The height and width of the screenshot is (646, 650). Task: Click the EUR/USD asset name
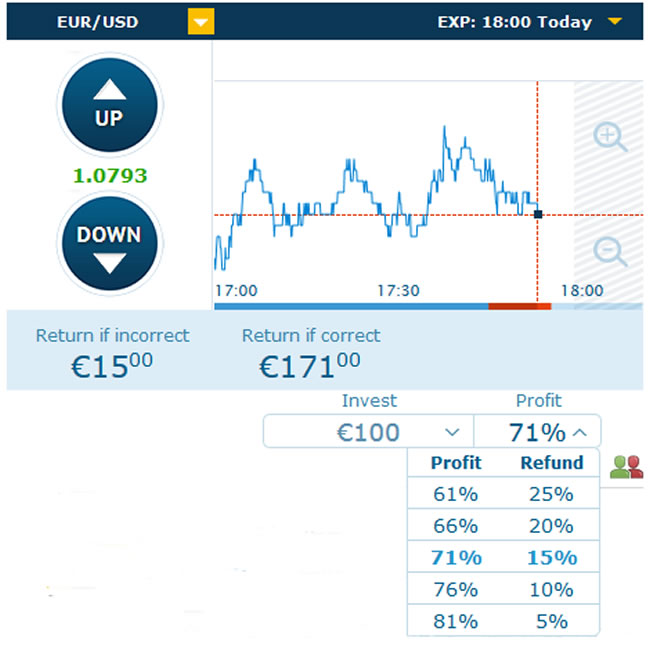tap(97, 22)
